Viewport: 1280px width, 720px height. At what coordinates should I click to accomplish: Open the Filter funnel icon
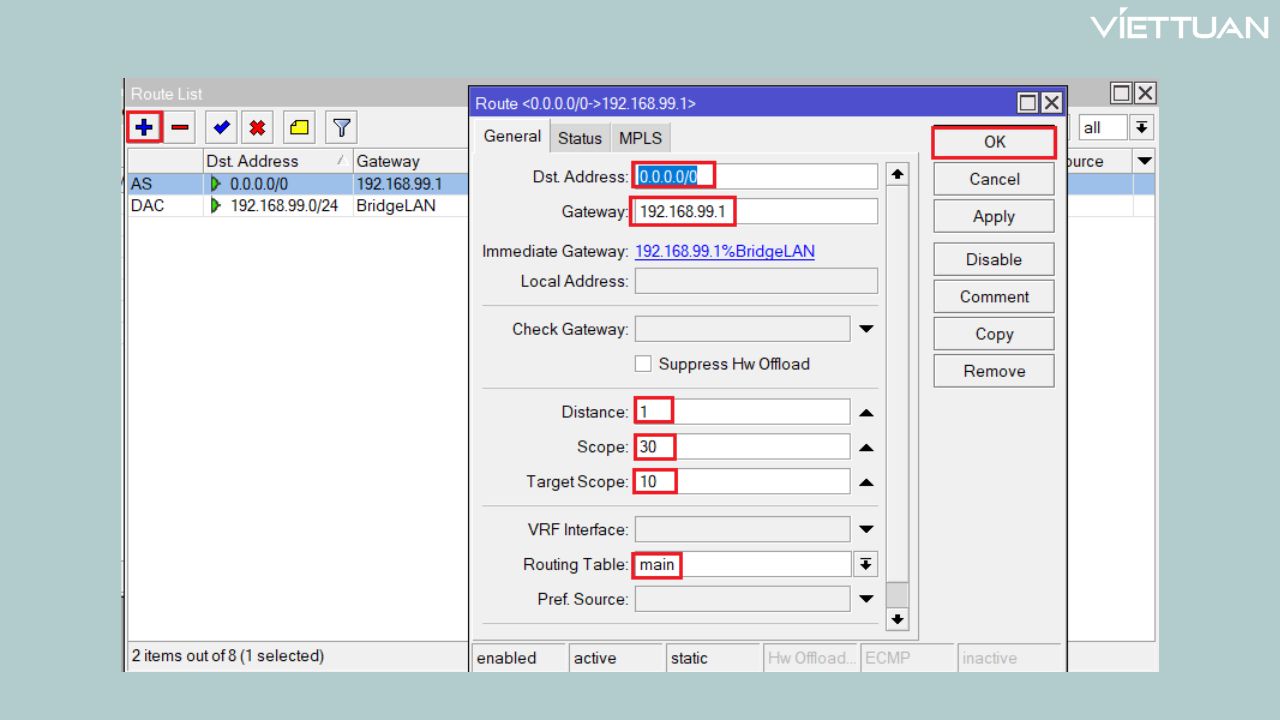(x=341, y=127)
